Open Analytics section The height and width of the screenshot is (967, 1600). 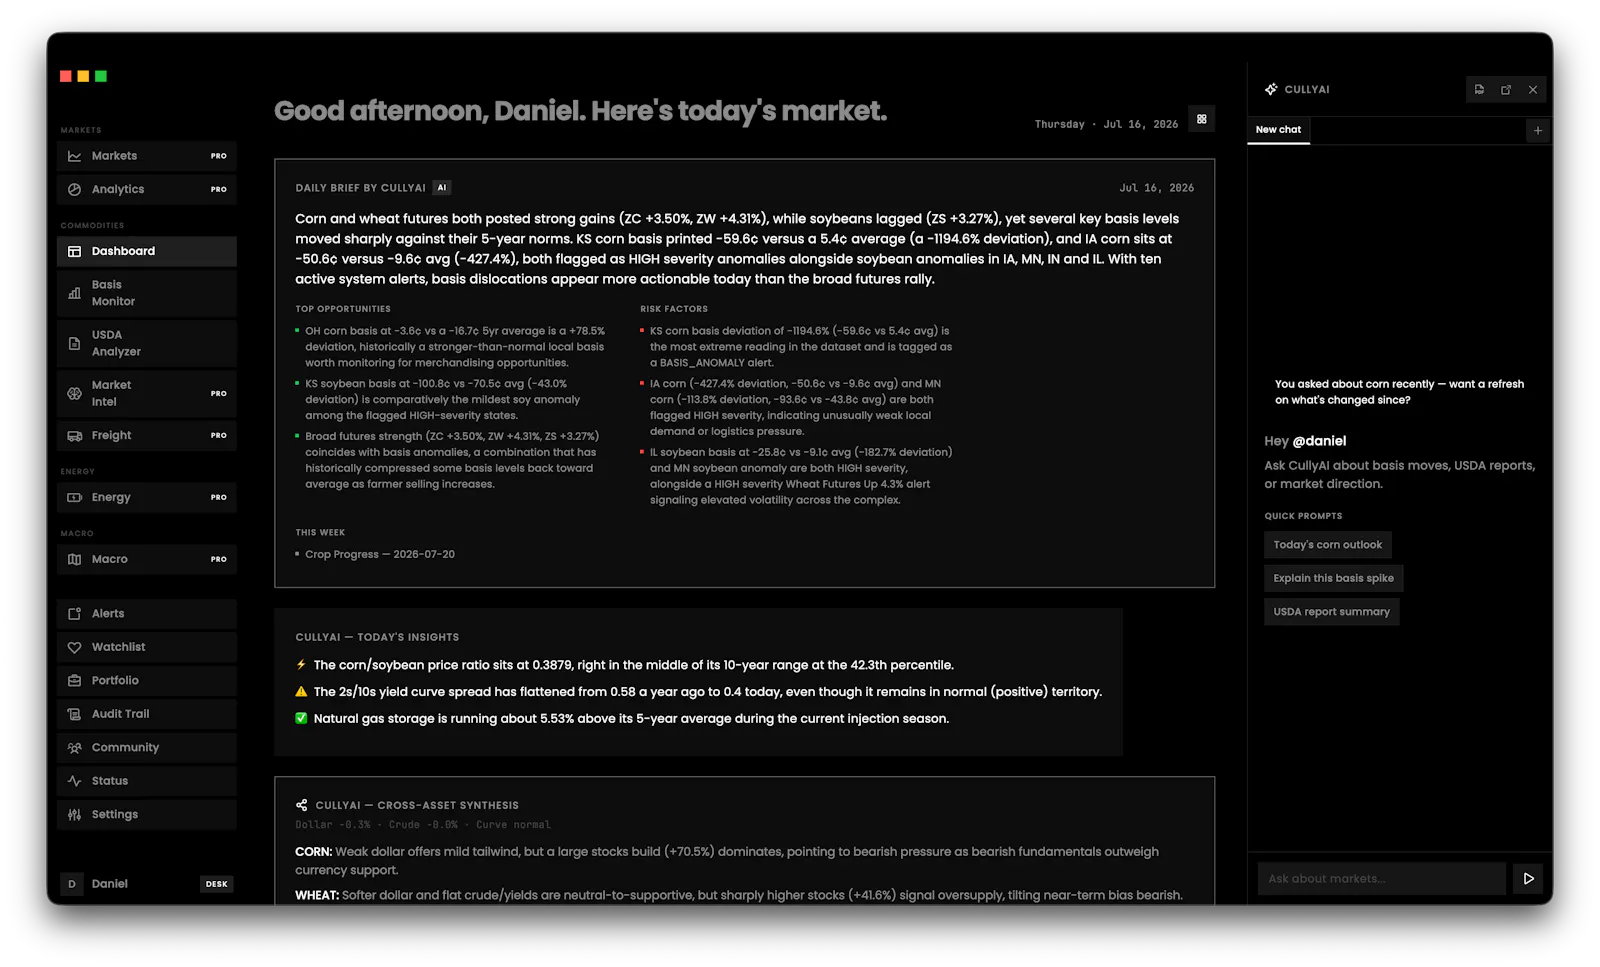coord(146,189)
